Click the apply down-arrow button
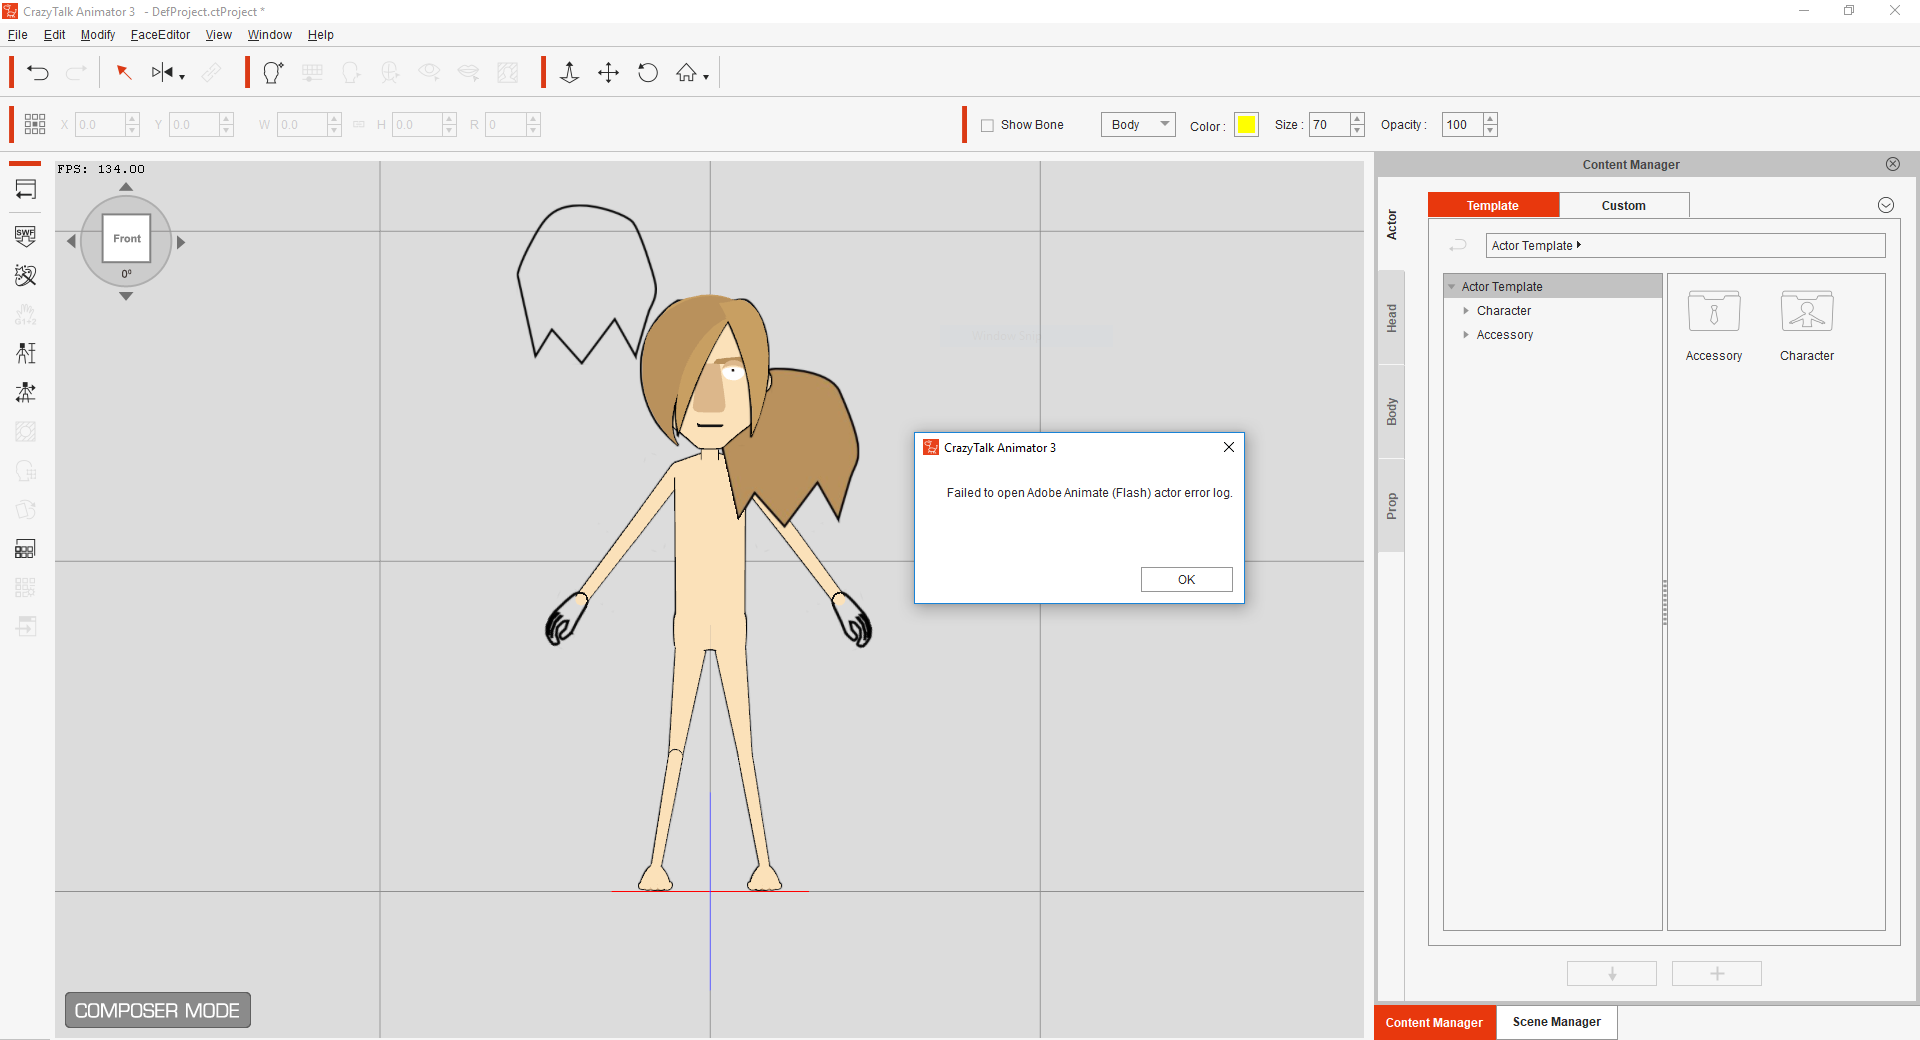The width and height of the screenshot is (1920, 1040). [1612, 974]
